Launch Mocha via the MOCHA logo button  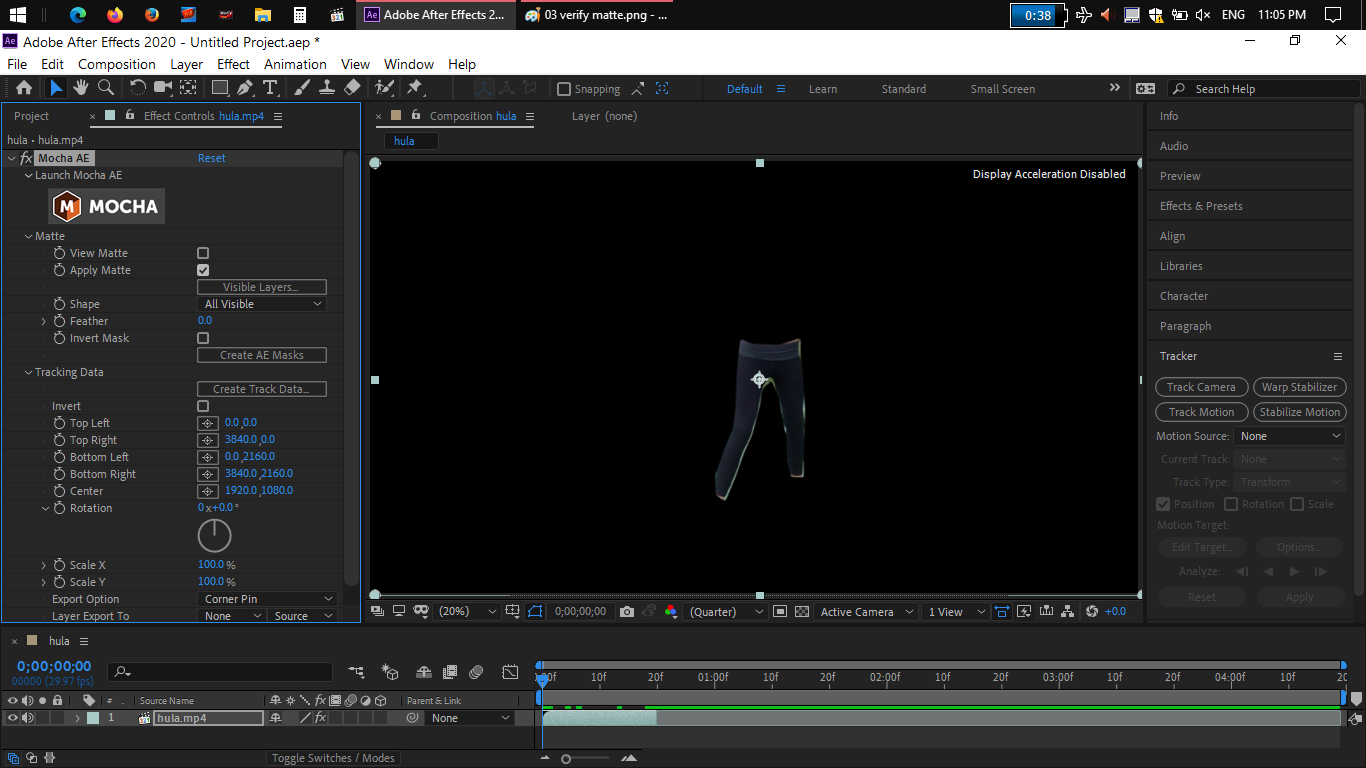tap(107, 207)
